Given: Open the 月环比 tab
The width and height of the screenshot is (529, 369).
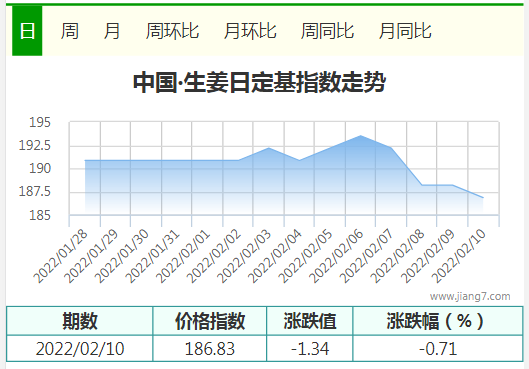Looking at the screenshot, I should pos(250,31).
